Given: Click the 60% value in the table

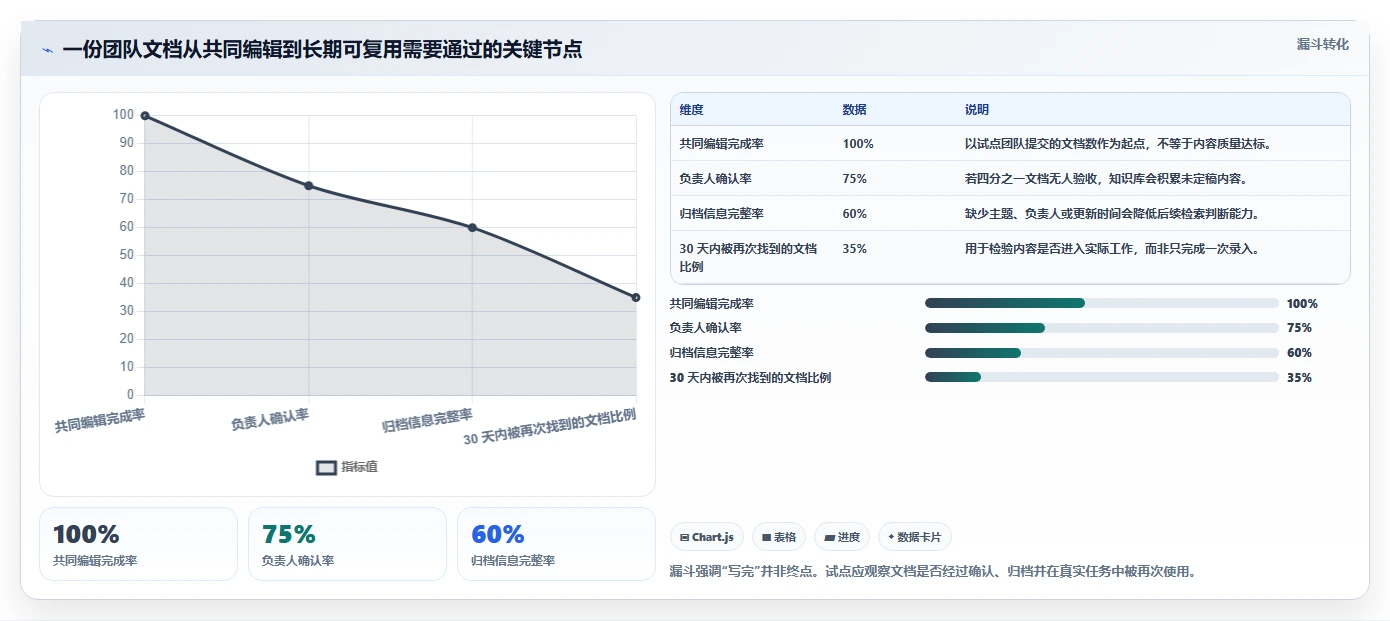Looking at the screenshot, I should (854, 214).
